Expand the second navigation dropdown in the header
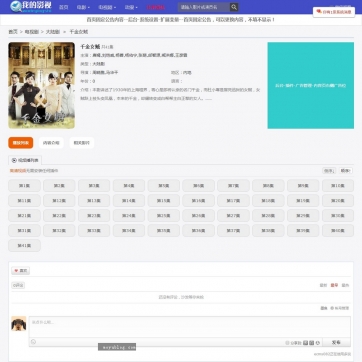Screen dimensions: 362x362 click(x=83, y=7)
